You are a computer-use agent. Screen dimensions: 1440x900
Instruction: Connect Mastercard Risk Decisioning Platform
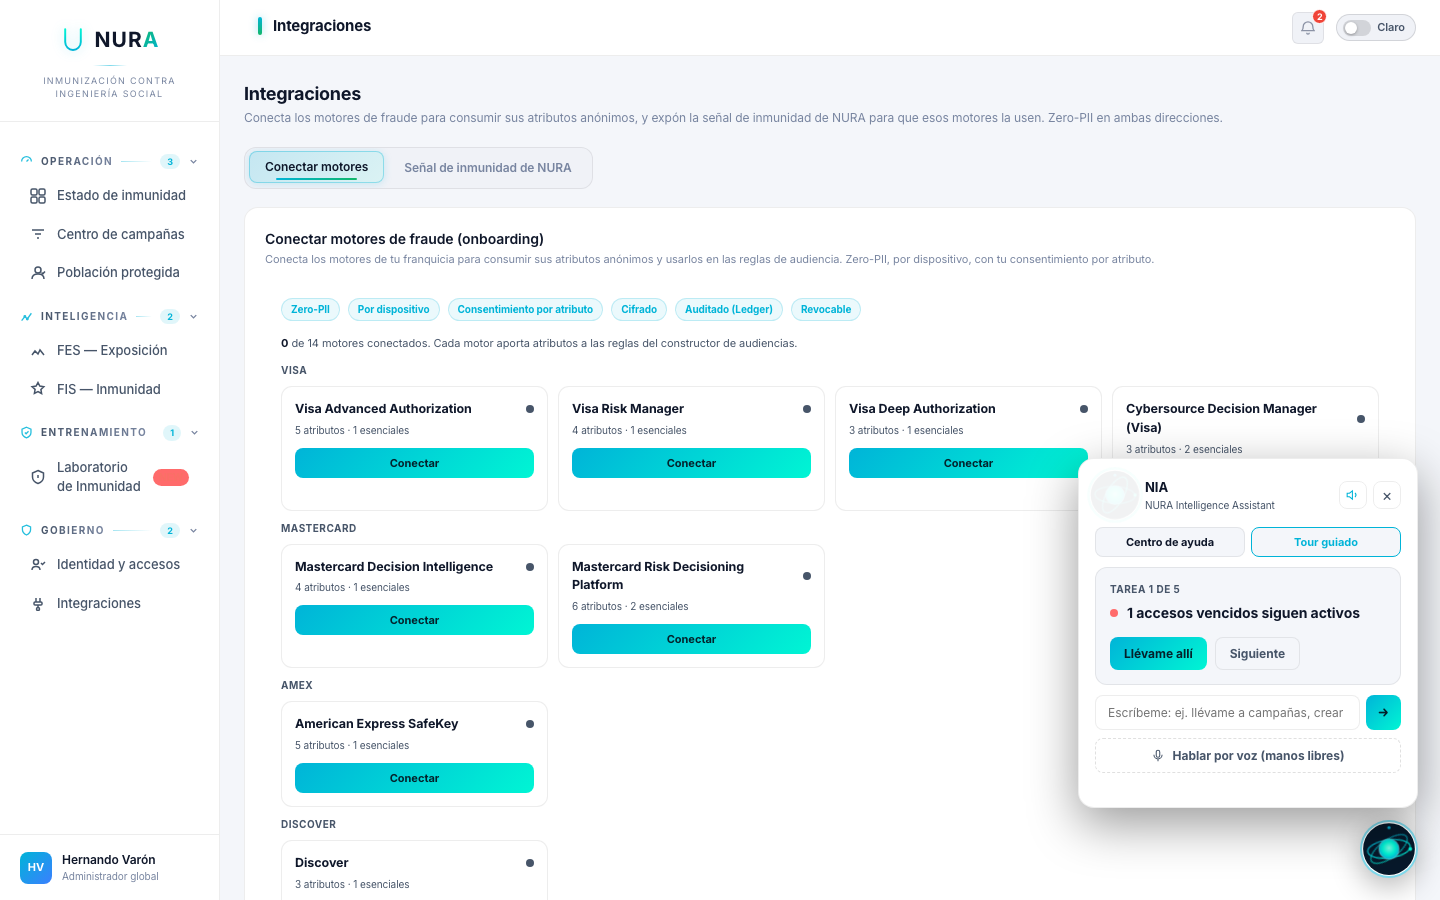coord(691,639)
